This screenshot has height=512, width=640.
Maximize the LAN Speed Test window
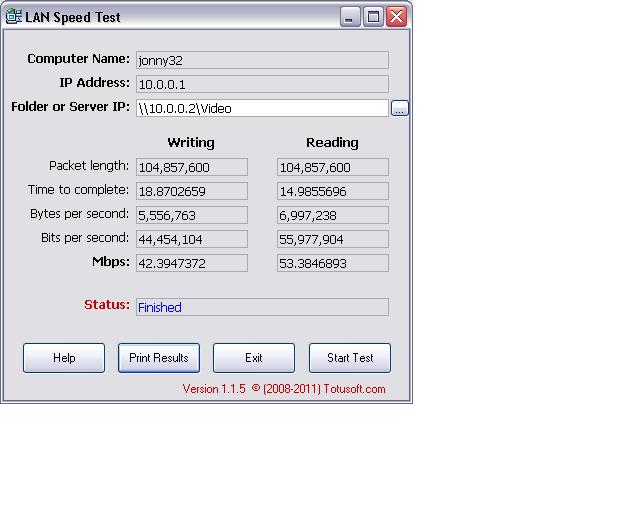pos(373,16)
